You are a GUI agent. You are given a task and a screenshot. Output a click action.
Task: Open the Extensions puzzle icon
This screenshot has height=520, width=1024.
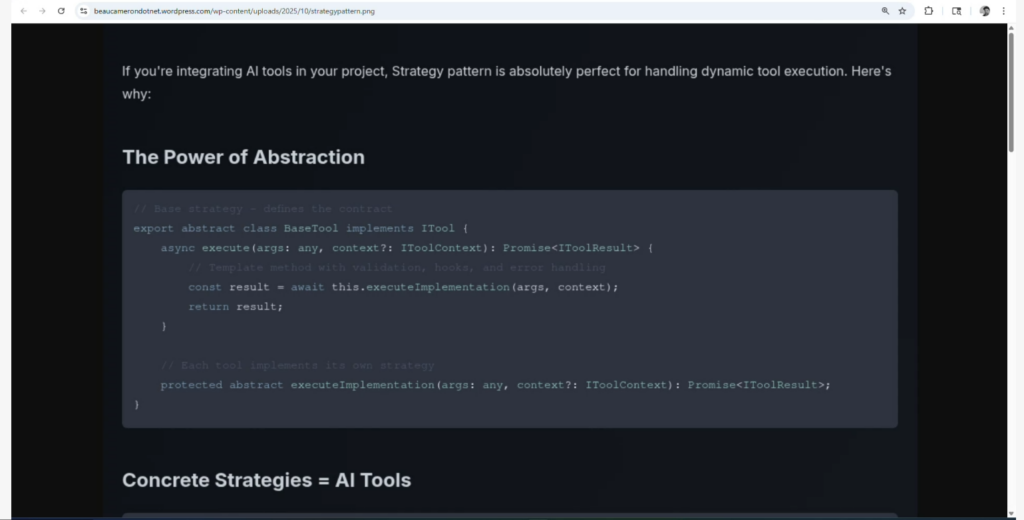point(929,11)
